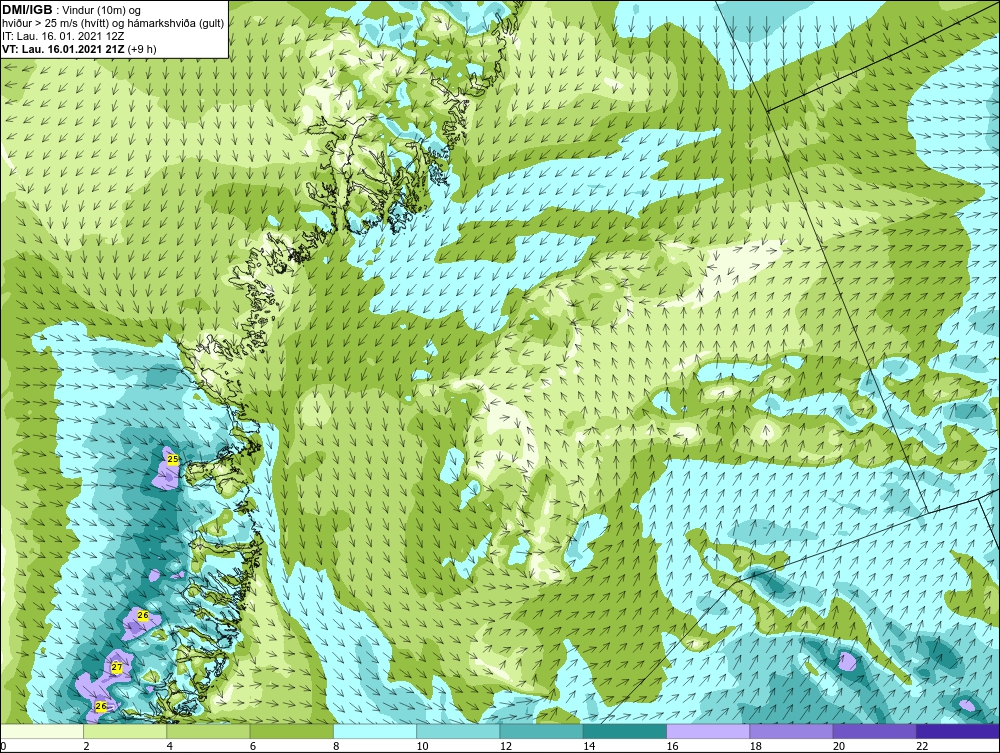Click the scale label 16

pos(672,747)
